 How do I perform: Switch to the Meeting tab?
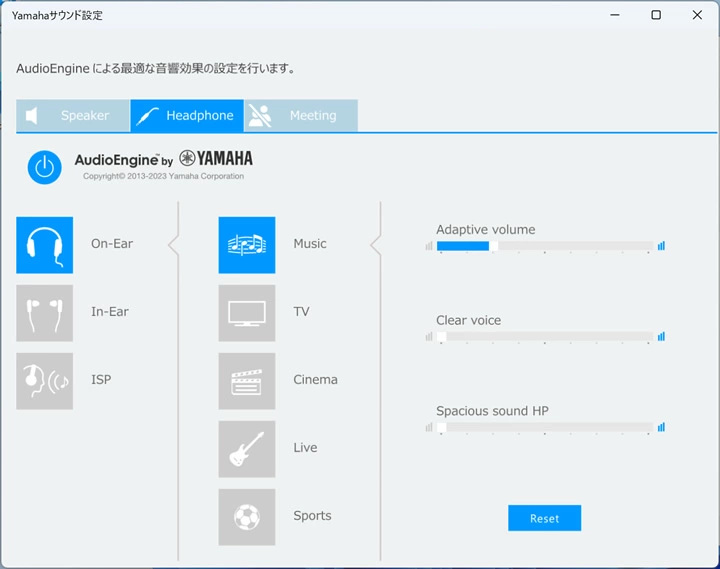[301, 116]
